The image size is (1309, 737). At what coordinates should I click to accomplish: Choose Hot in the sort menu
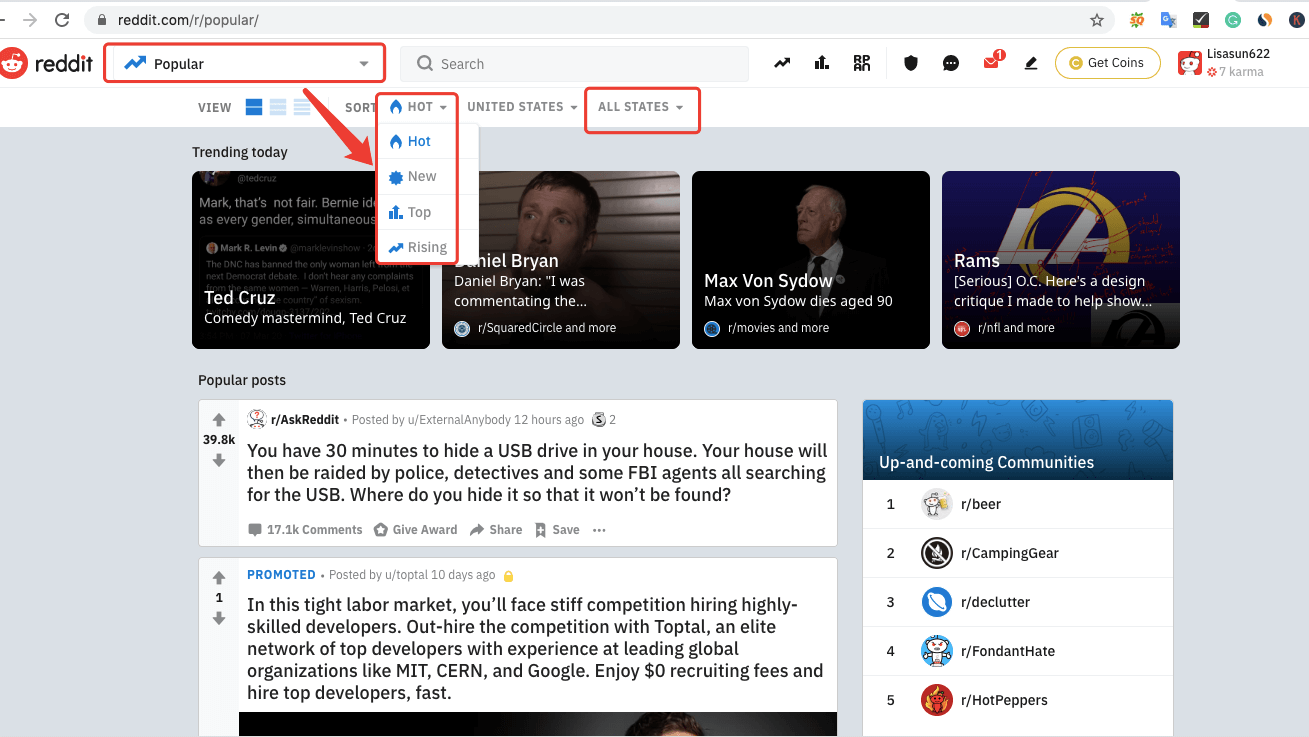coord(418,141)
